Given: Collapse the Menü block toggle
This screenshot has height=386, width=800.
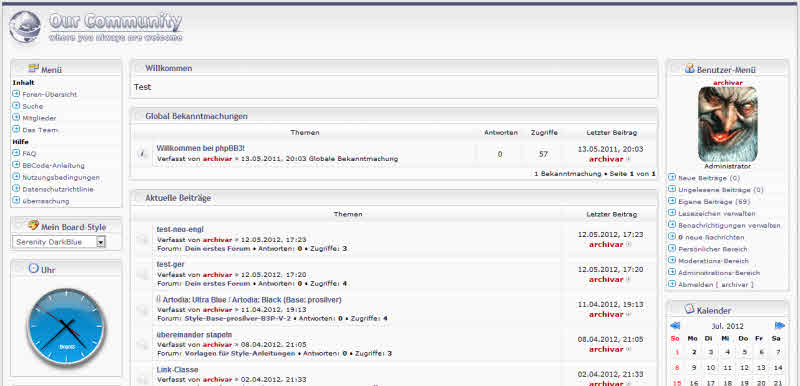Looking at the screenshot, I should (19, 69).
